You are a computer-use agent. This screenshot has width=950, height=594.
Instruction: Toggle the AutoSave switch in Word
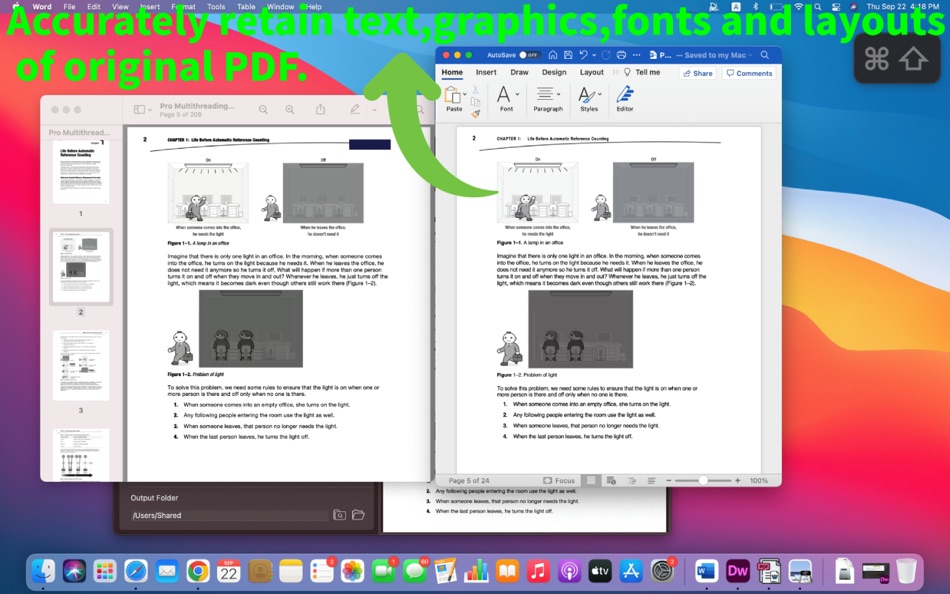click(x=530, y=55)
